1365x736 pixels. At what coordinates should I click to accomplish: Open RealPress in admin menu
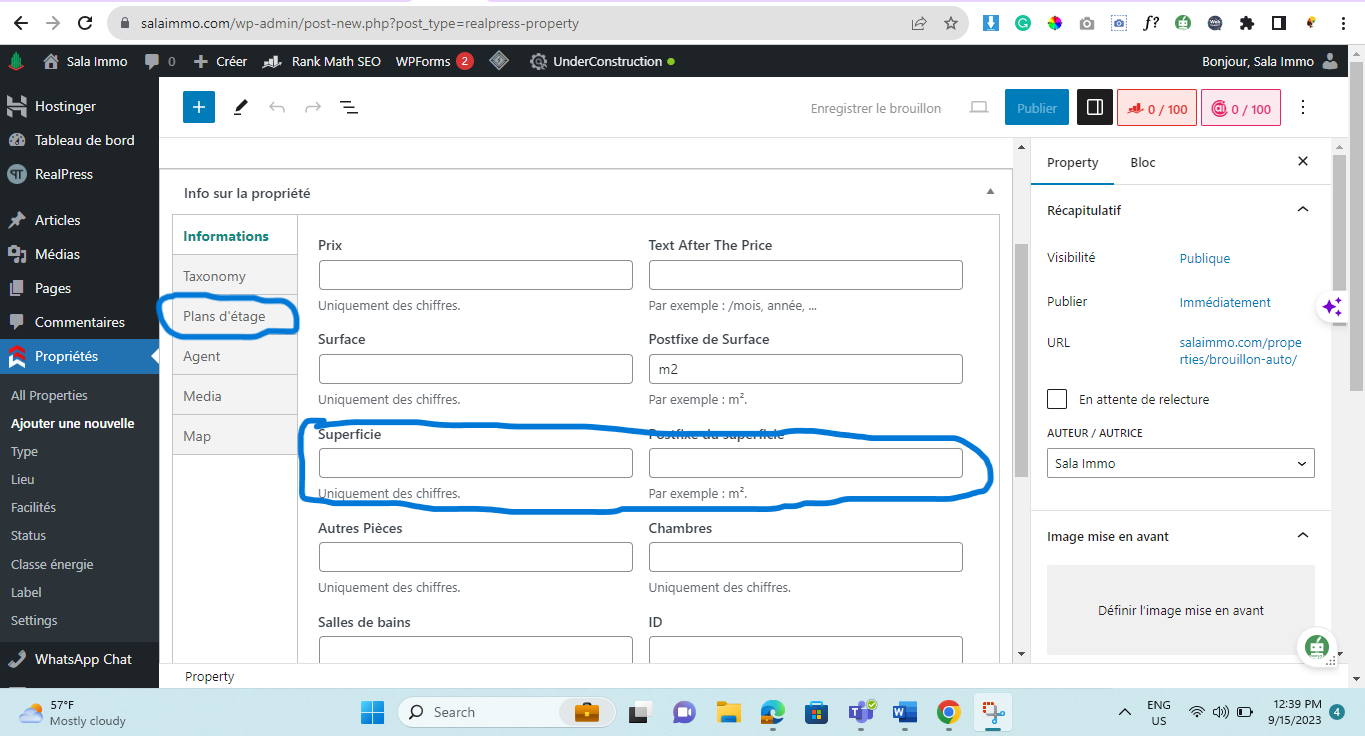(x=64, y=174)
